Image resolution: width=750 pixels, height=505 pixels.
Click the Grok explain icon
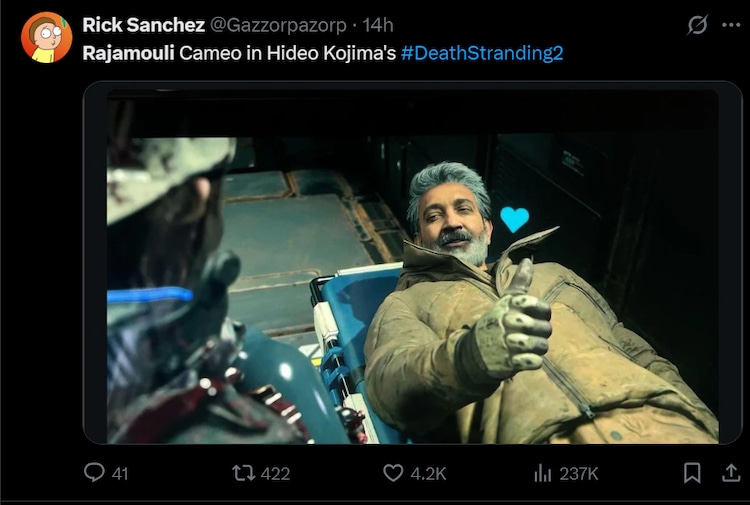697,26
